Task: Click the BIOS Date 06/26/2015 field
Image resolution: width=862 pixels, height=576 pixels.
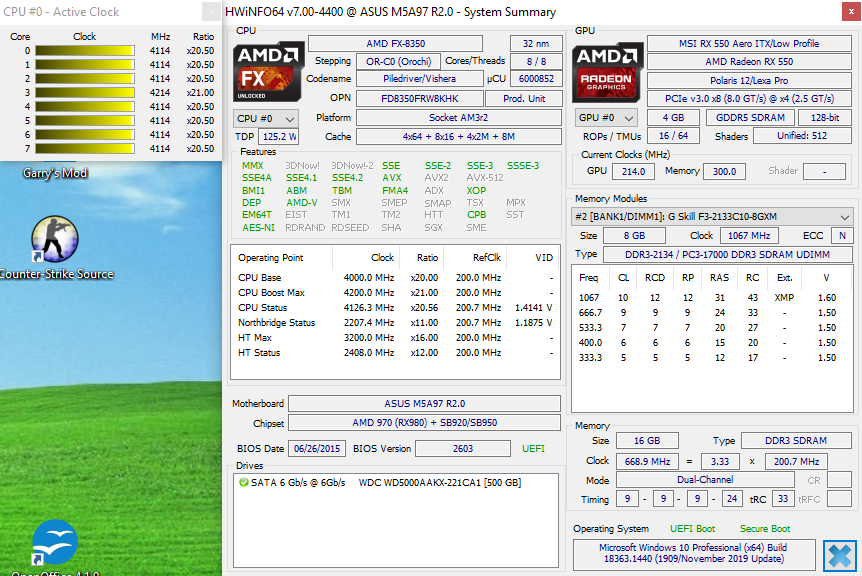Action: click(x=317, y=448)
